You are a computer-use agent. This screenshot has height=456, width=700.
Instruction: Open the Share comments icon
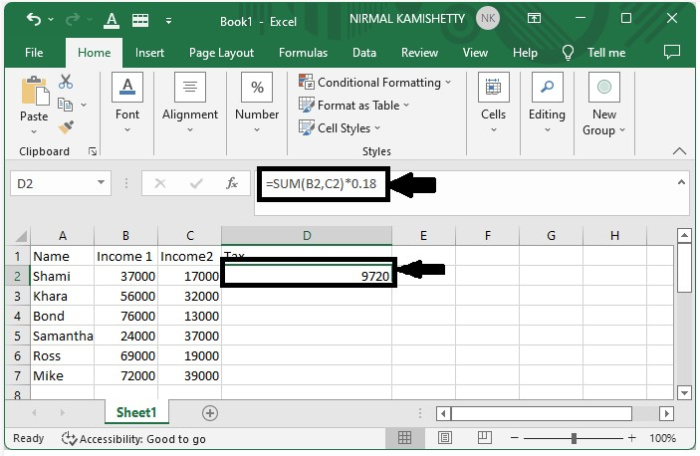671,52
